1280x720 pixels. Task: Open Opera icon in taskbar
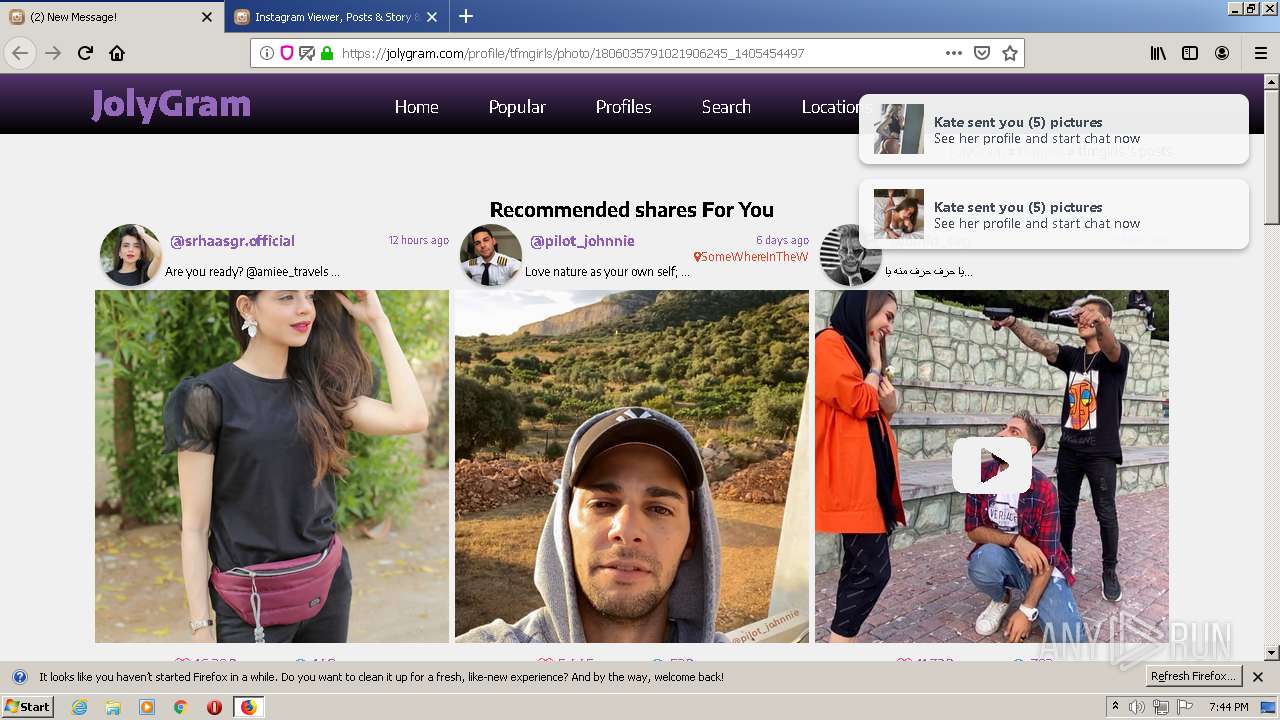coord(214,707)
